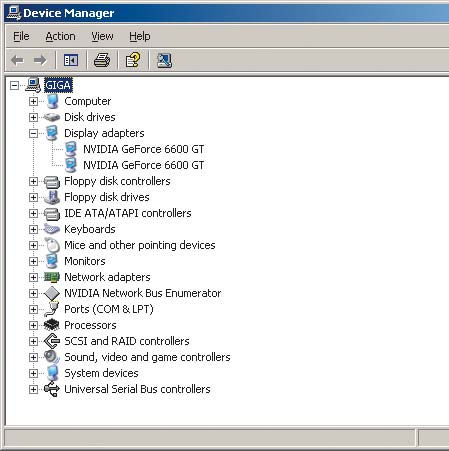Click the IDE ATA/ATAPI controllers icon

tap(52, 214)
